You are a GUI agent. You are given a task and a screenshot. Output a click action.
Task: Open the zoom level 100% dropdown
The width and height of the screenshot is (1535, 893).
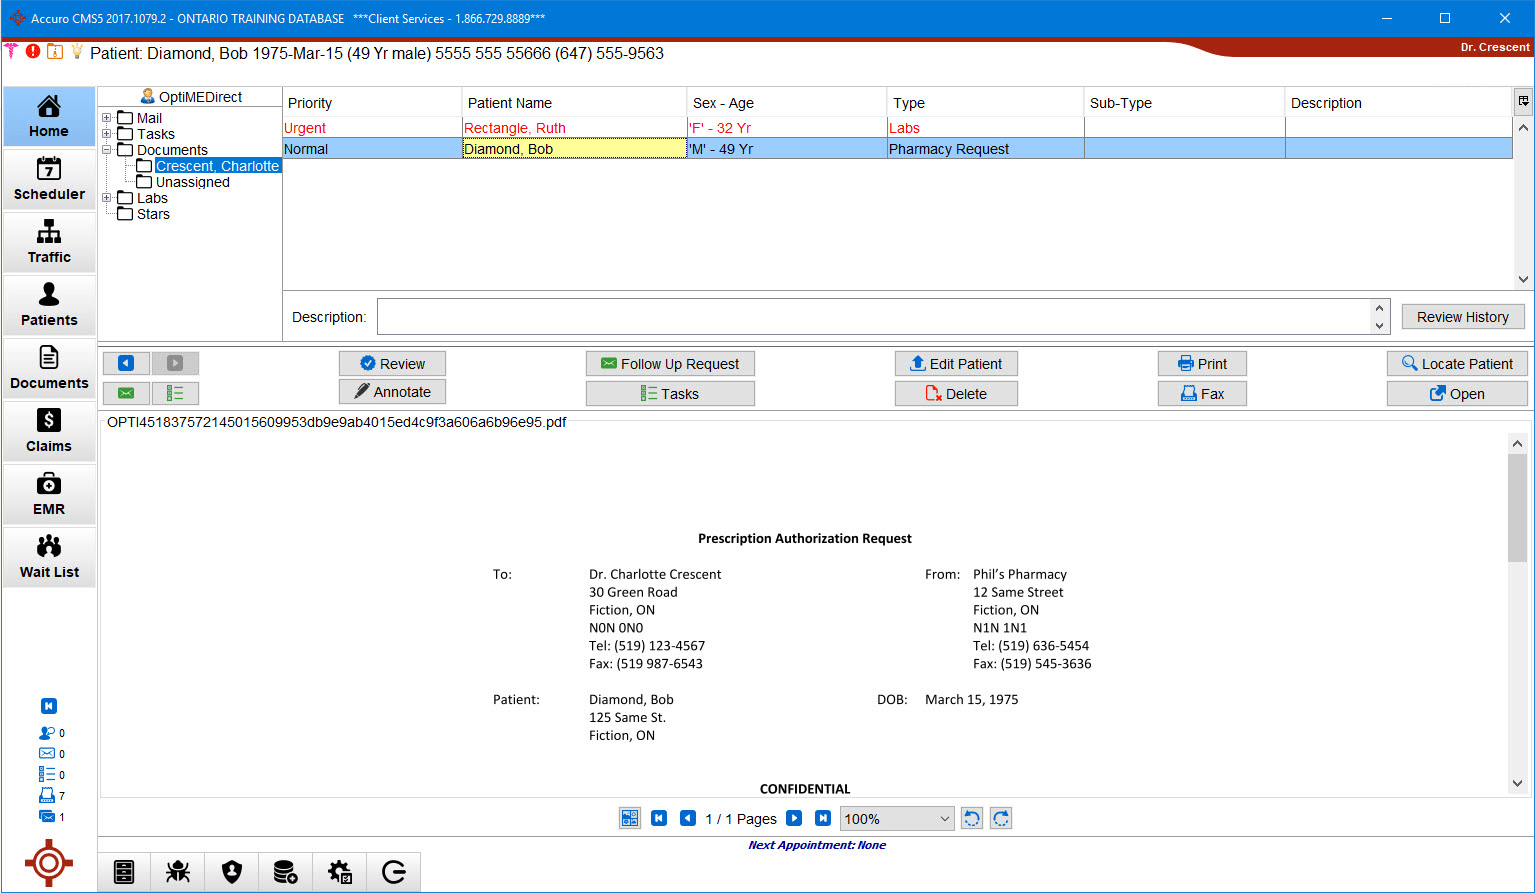click(x=897, y=818)
